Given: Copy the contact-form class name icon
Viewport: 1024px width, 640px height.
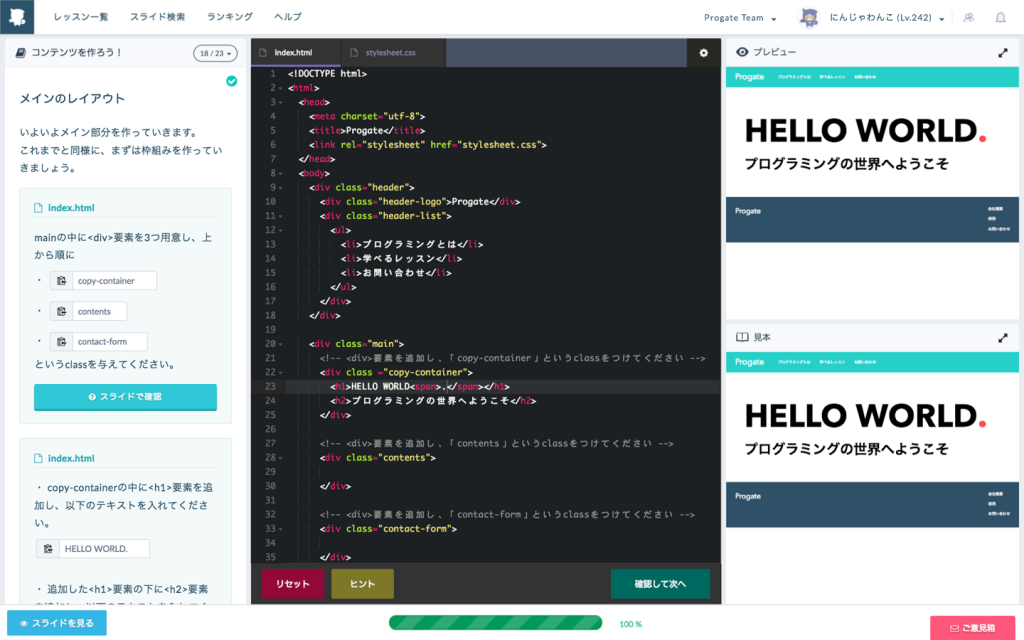Looking at the screenshot, I should tap(61, 342).
